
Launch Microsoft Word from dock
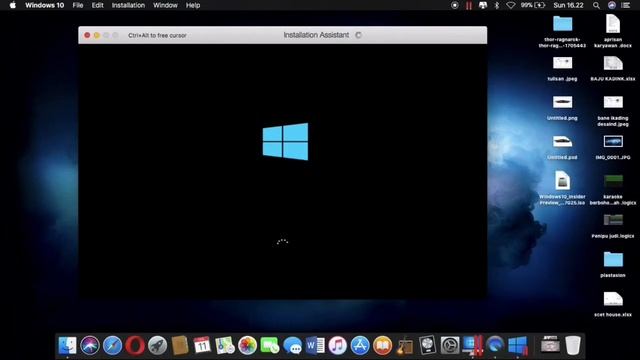tap(315, 345)
